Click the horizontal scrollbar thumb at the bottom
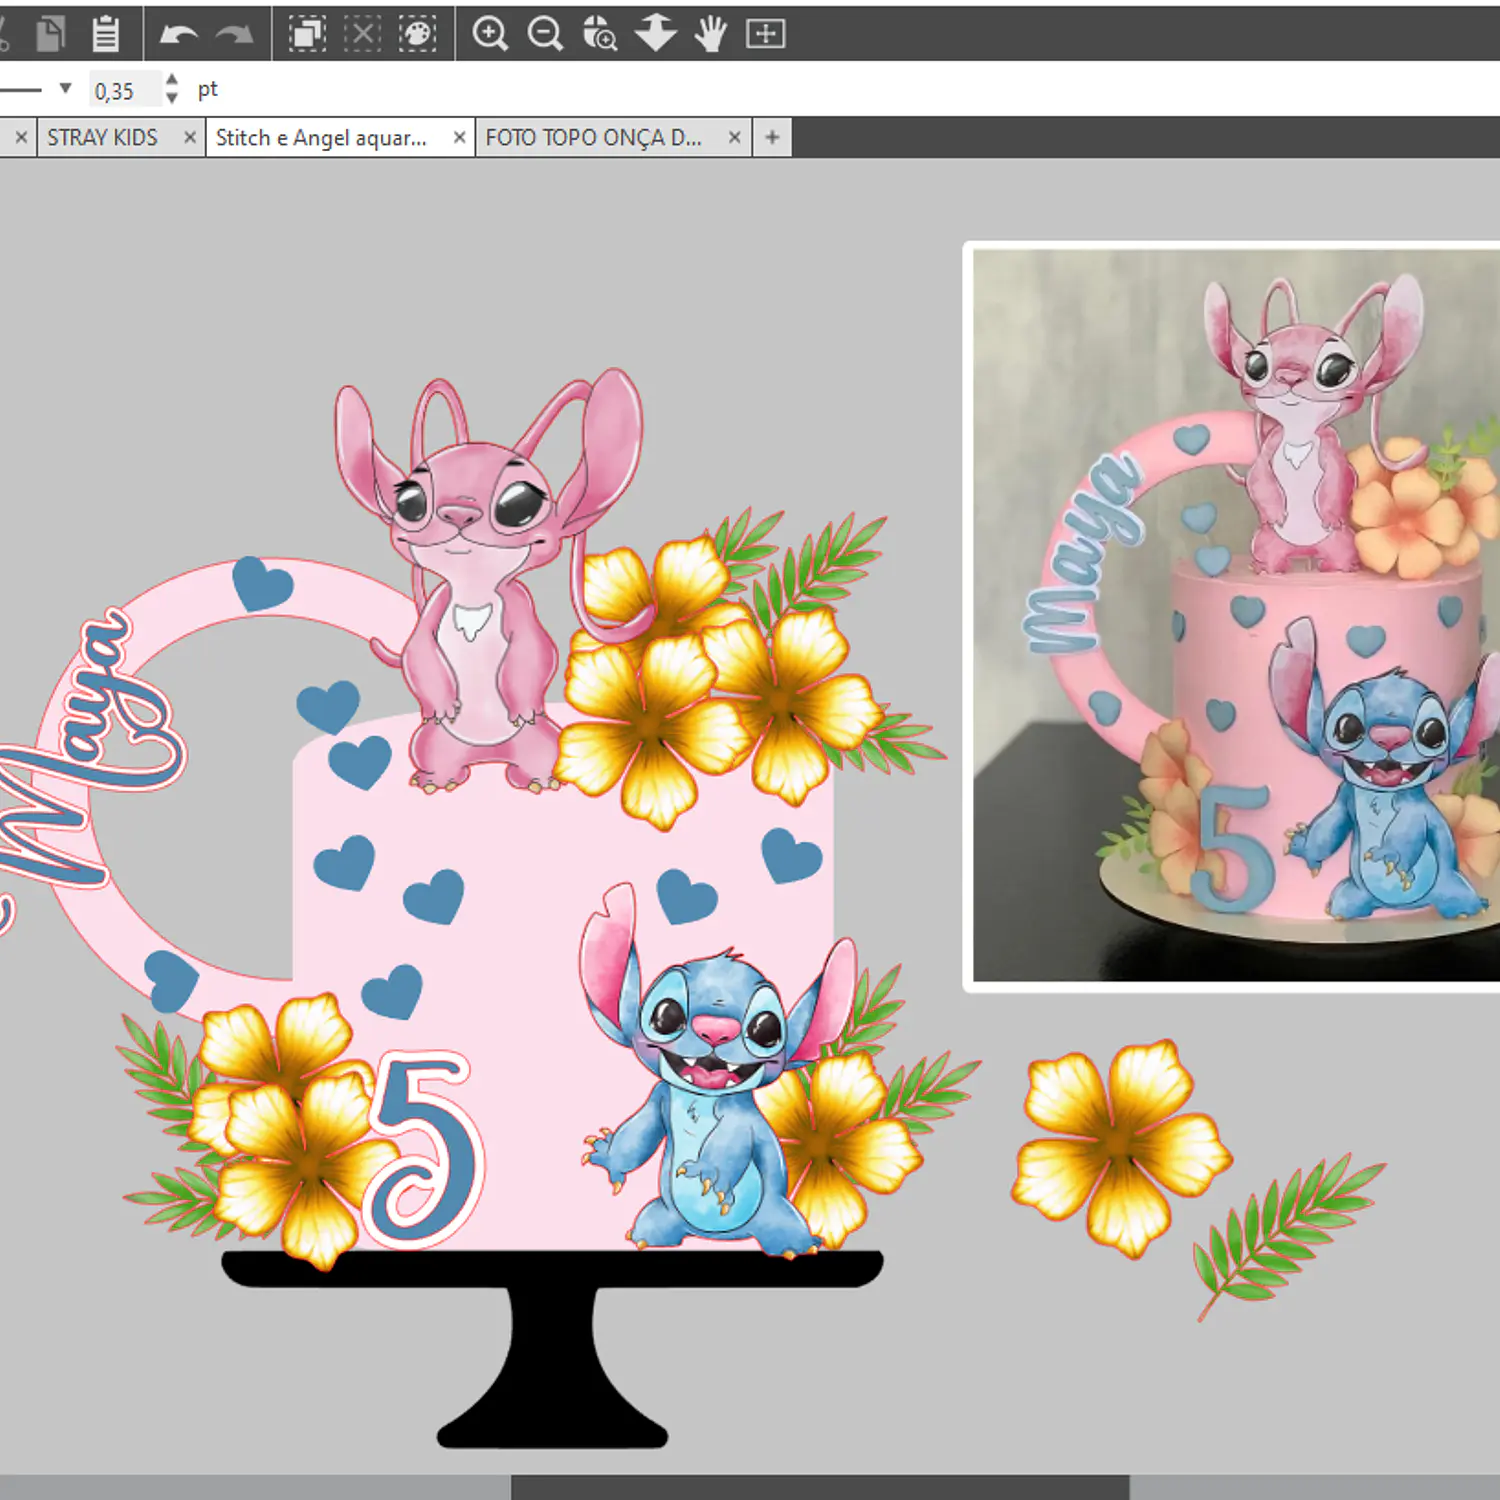This screenshot has width=1500, height=1500. point(820,1487)
